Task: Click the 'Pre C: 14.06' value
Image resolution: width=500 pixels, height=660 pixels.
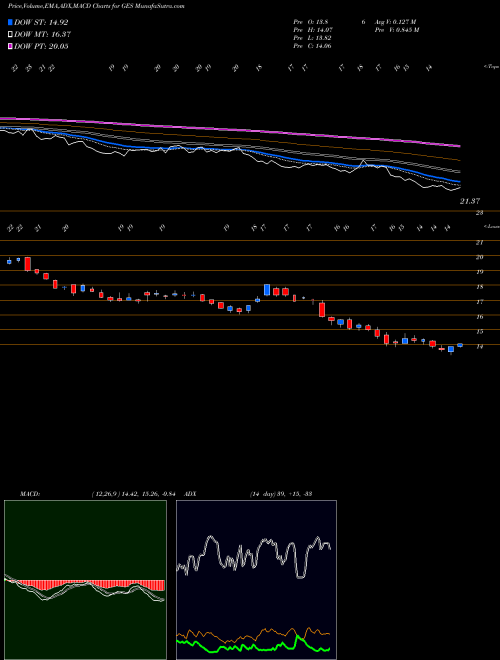Action: point(312,46)
